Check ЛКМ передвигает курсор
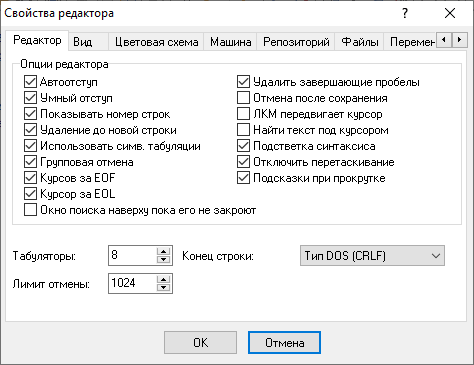Screen dimensions: 474x365 point(243,114)
